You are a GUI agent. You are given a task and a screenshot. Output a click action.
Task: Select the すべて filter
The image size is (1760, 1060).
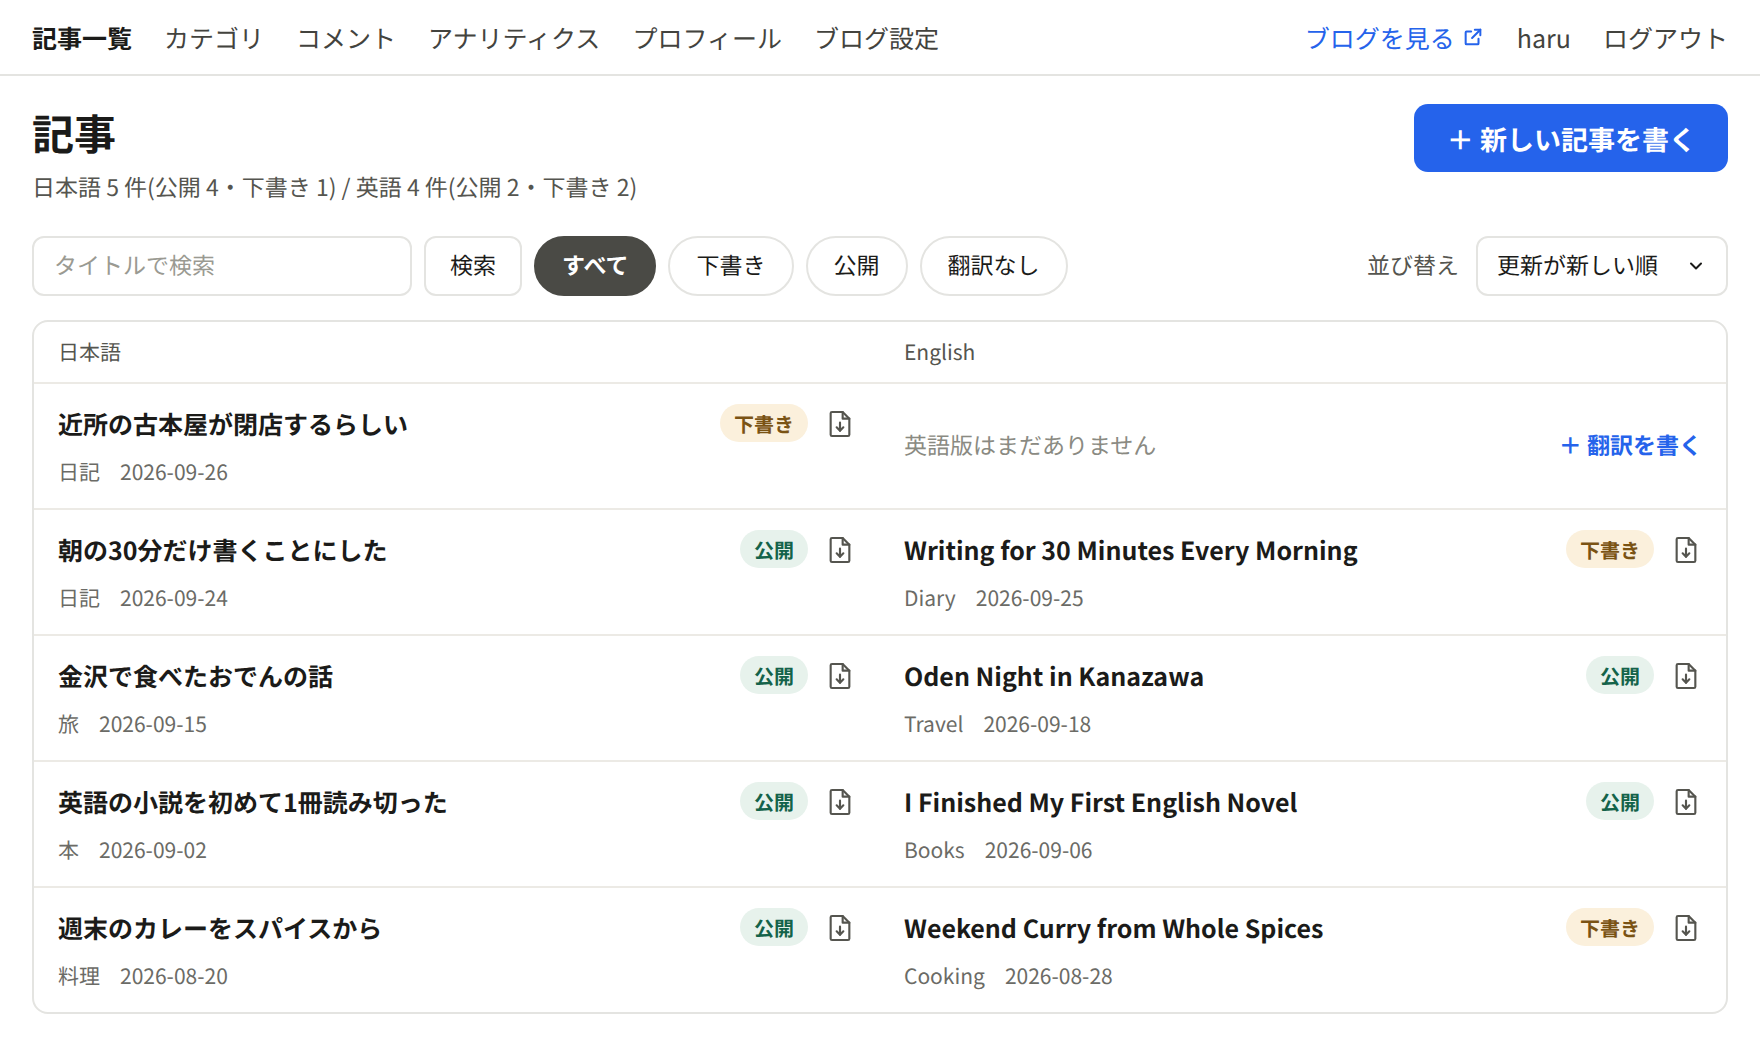595,266
